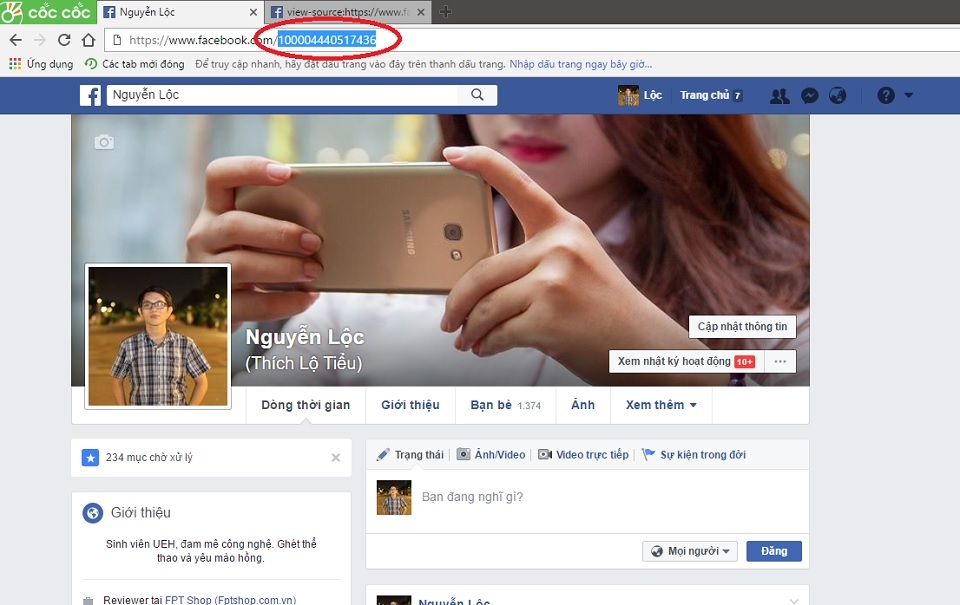Focus the Facebook search box
Image resolution: width=960 pixels, height=605 pixels.
click(x=282, y=95)
